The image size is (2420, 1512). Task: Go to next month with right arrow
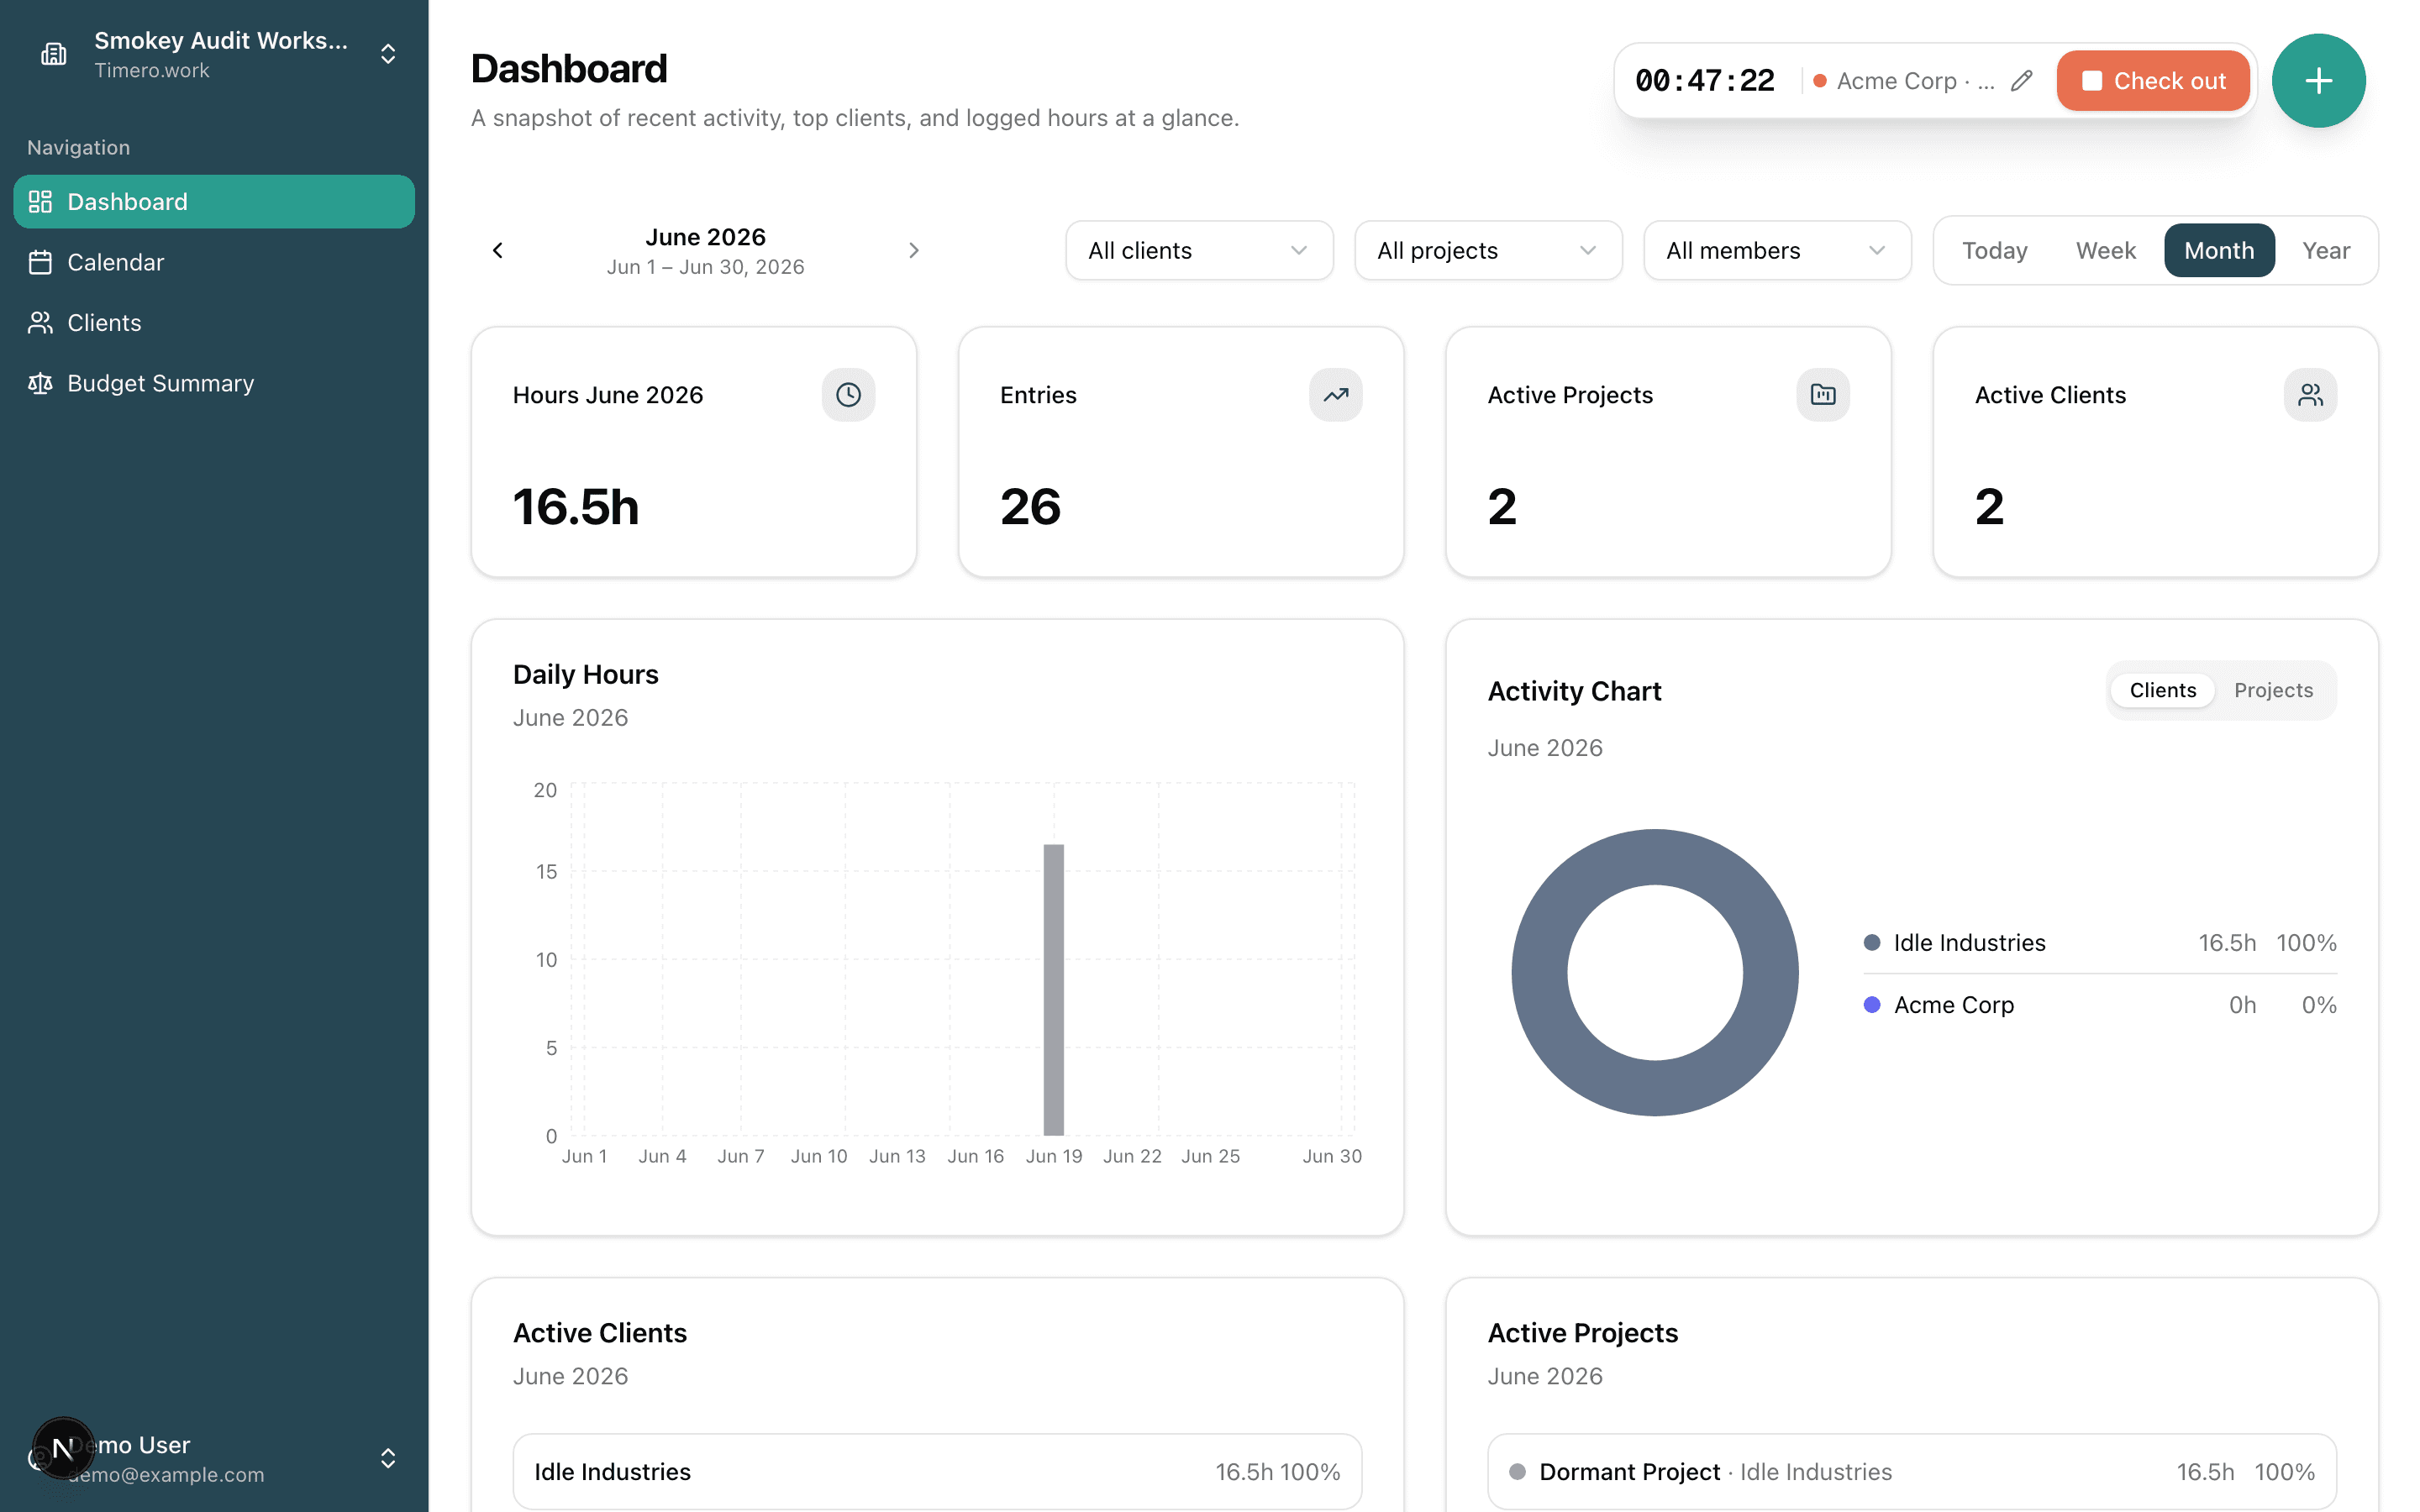913,251
